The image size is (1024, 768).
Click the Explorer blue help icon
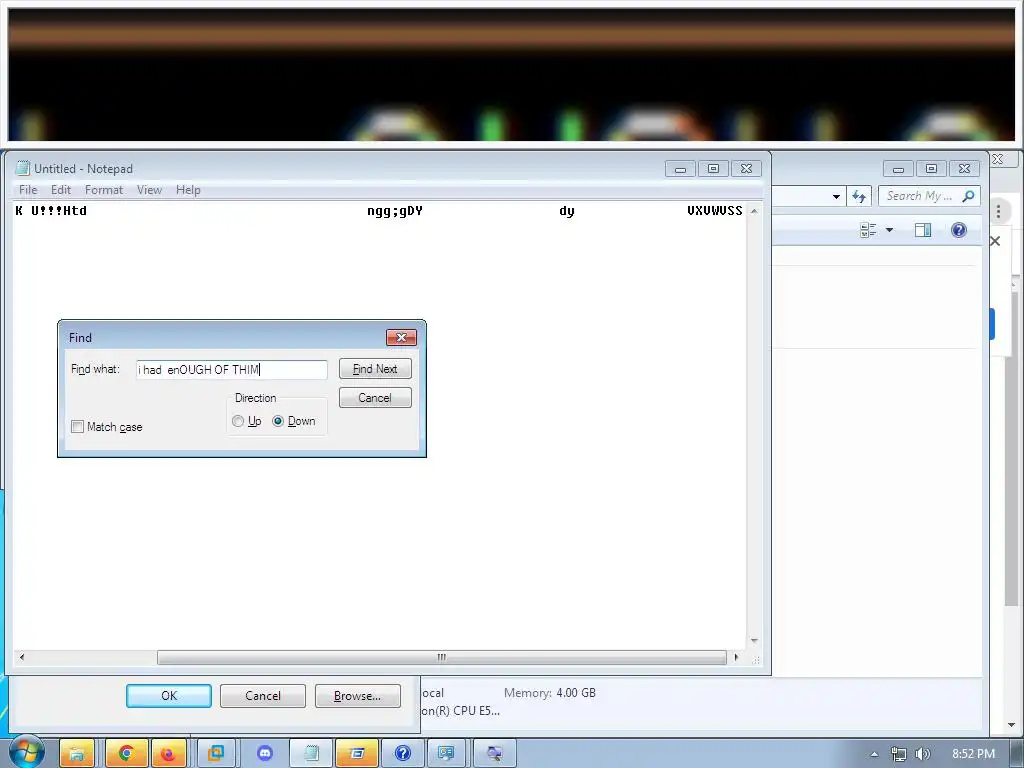coord(959,230)
